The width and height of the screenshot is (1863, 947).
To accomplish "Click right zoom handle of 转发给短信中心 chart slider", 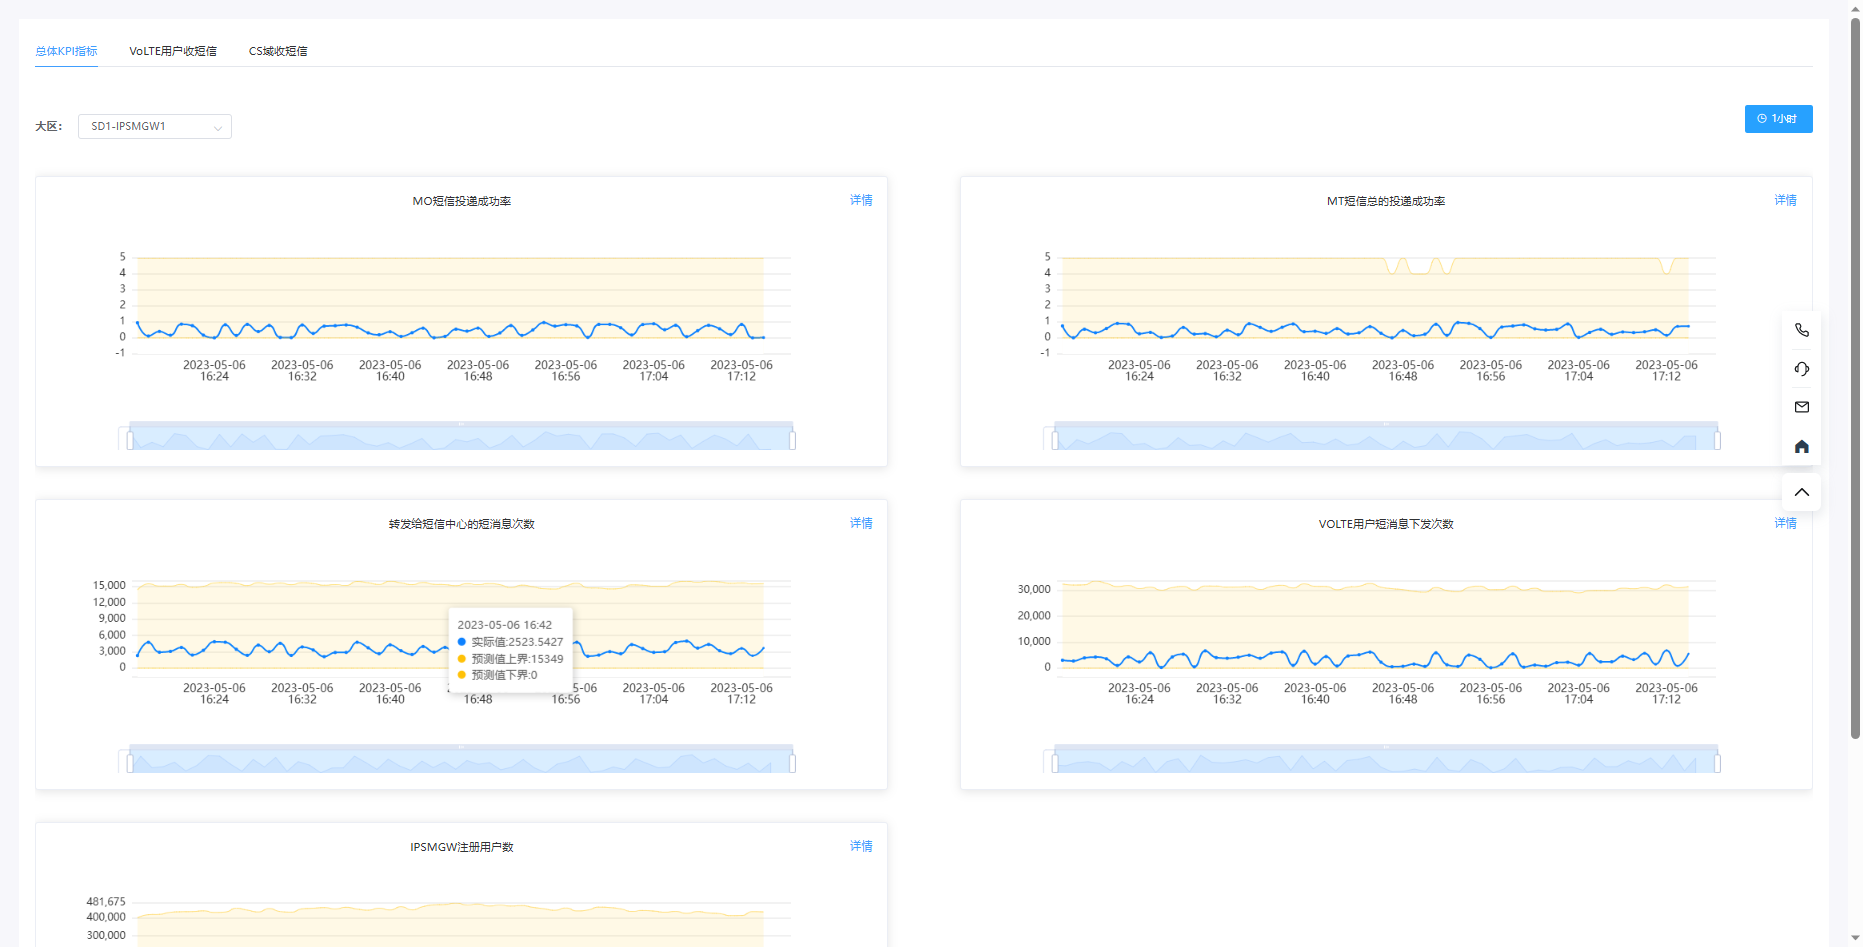I will click(792, 763).
